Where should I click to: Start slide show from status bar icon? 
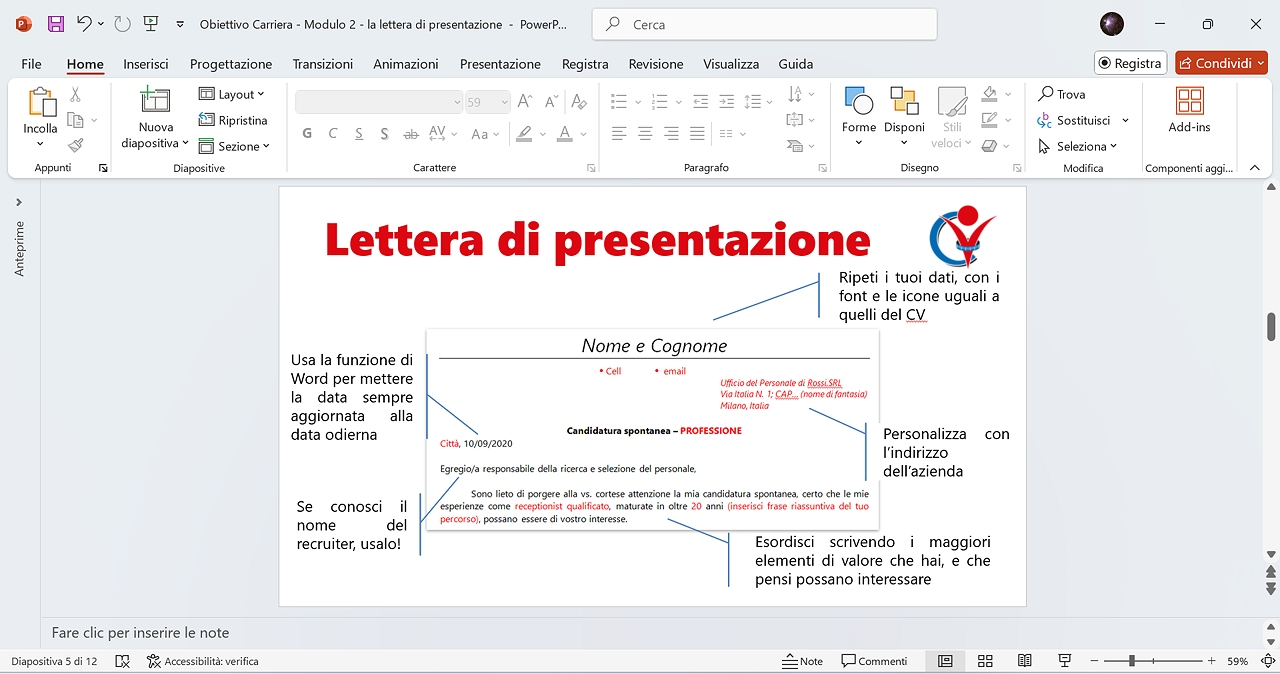point(1065,661)
